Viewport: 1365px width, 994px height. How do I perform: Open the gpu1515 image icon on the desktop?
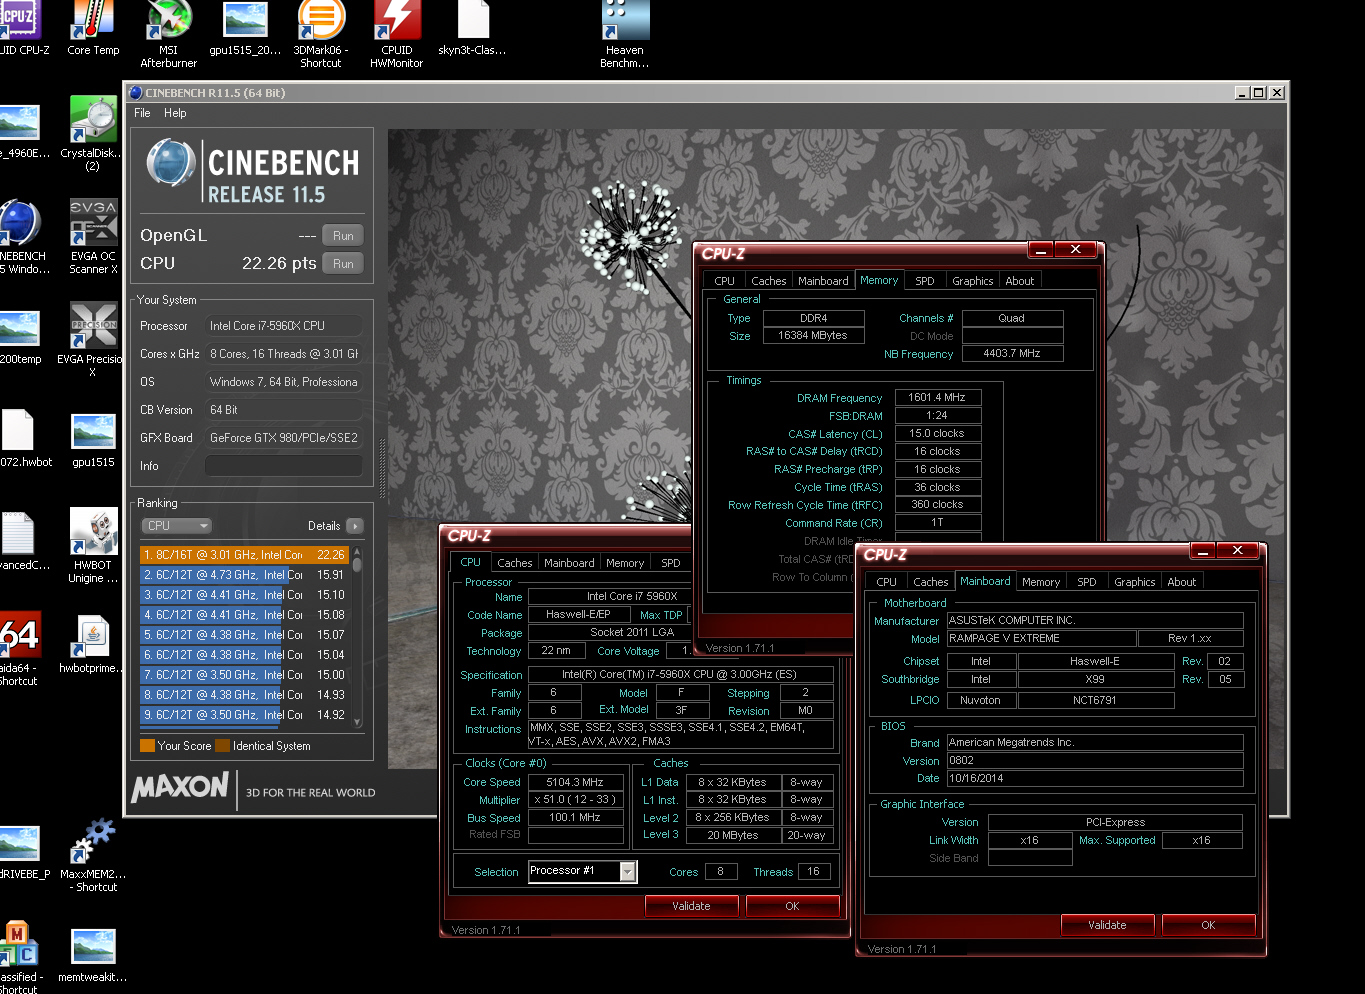coord(93,440)
